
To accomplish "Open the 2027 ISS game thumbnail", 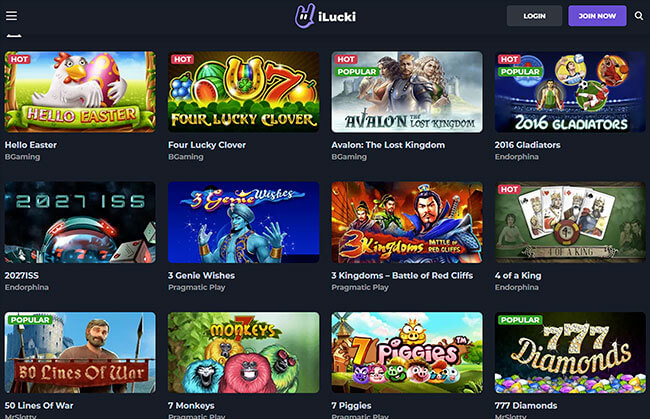I will 80,222.
